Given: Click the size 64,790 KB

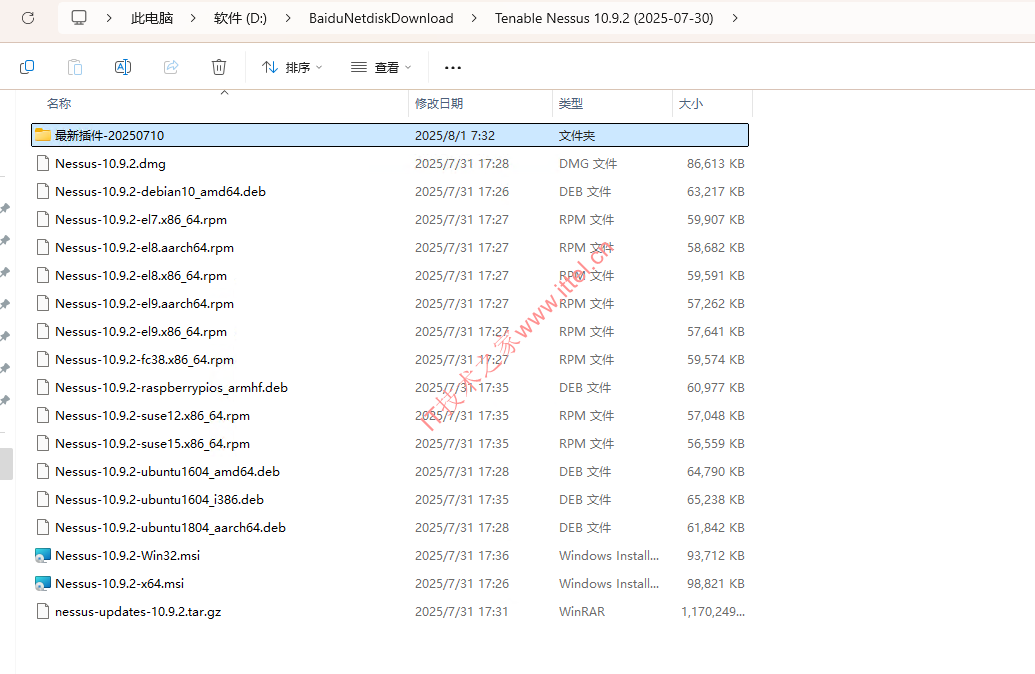Looking at the screenshot, I should [716, 472].
